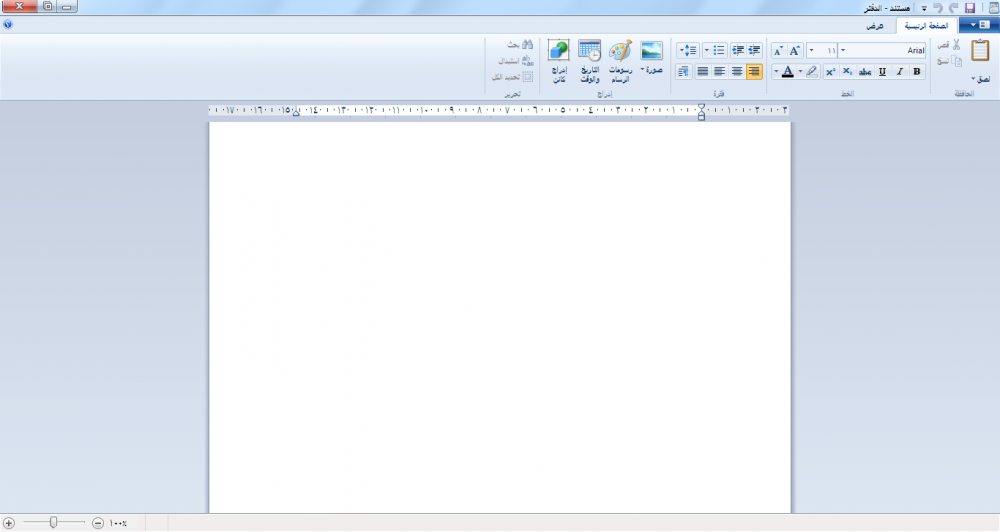Toggle underline text formatting
The height and width of the screenshot is (532, 1000).
coord(882,72)
